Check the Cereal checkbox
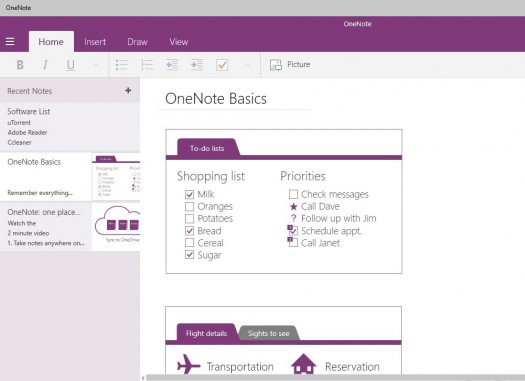The image size is (525, 381). [189, 243]
